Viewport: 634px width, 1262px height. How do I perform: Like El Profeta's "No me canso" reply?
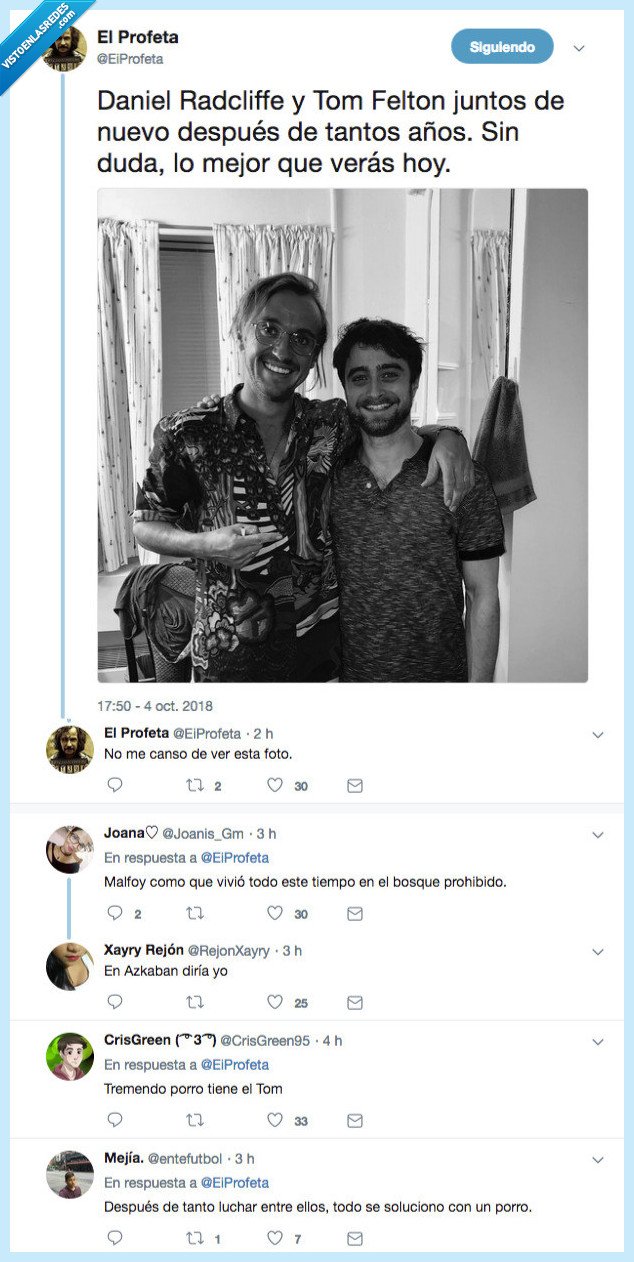pos(273,785)
